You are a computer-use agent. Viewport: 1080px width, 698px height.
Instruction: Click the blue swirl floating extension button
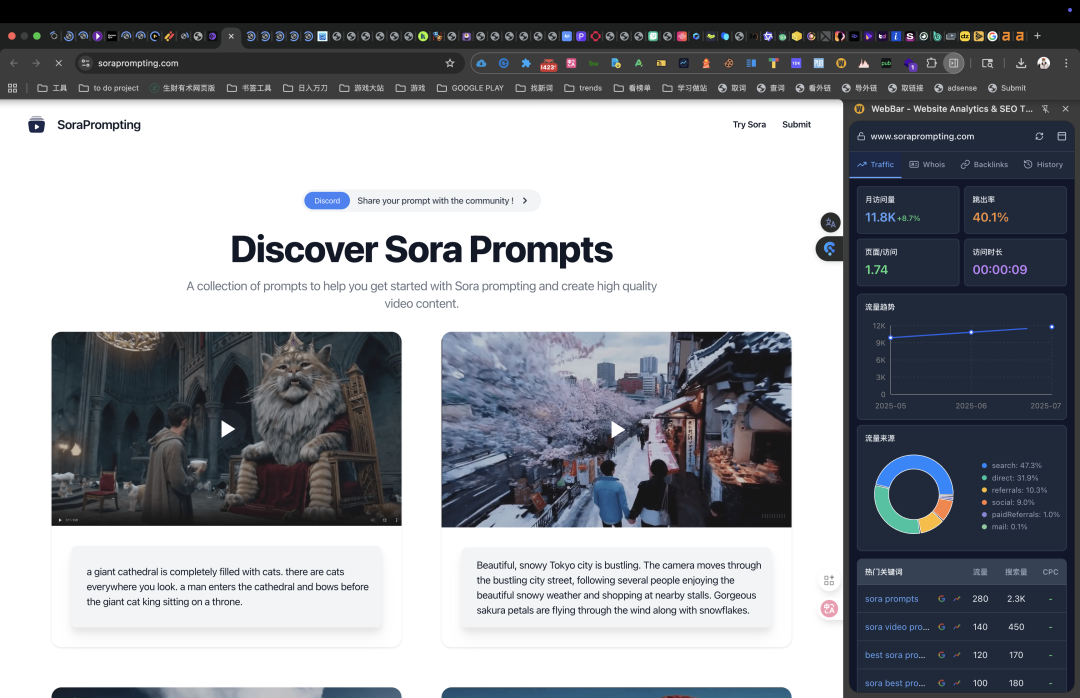(829, 249)
